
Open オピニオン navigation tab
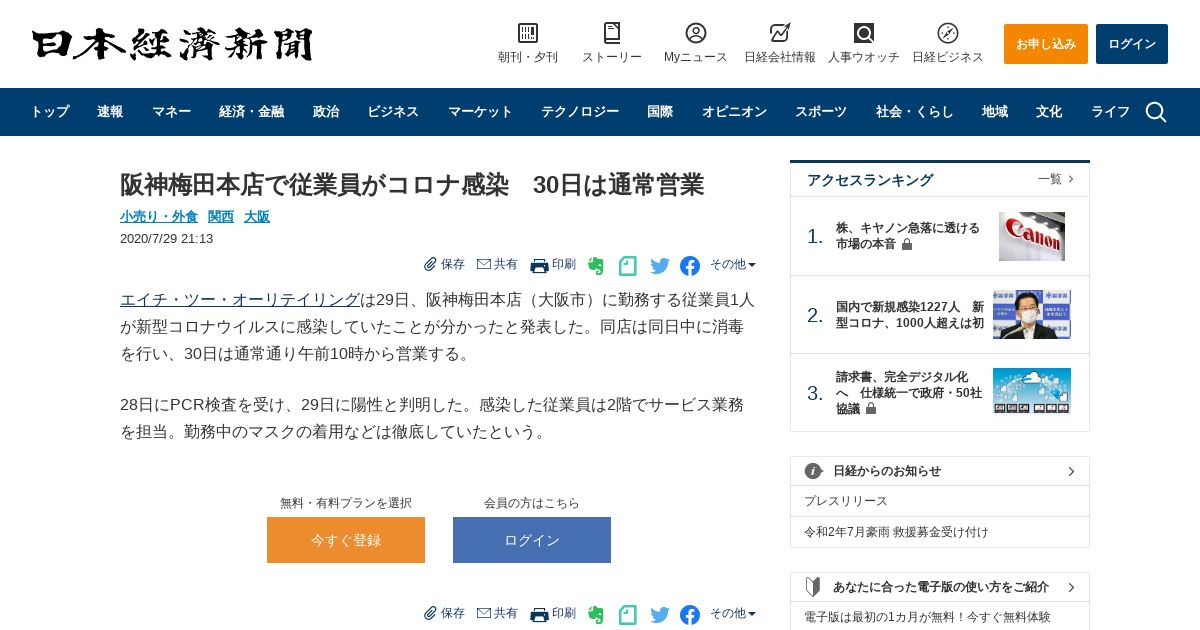point(734,112)
